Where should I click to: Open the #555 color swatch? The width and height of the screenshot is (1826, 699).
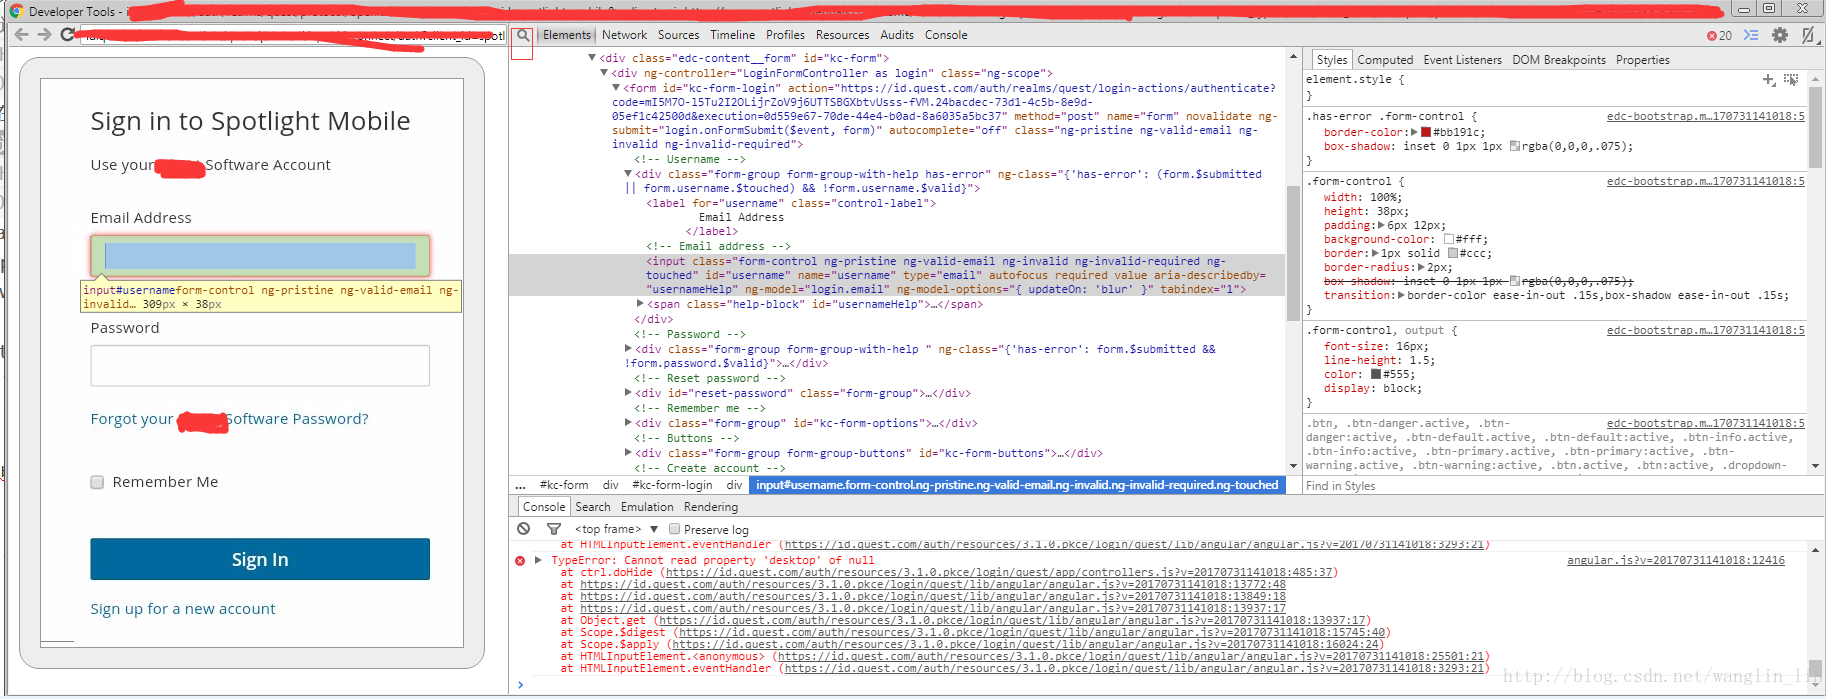pyautogui.click(x=1376, y=374)
